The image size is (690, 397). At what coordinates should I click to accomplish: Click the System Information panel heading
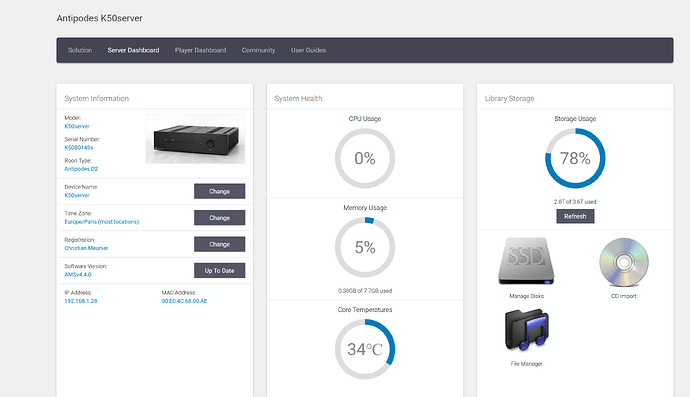point(97,99)
